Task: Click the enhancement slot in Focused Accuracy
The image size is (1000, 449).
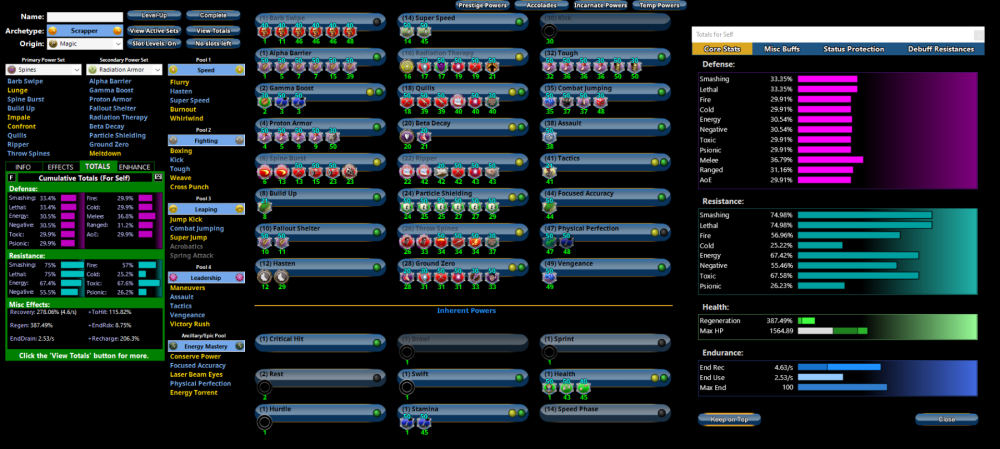Action: coord(549,206)
